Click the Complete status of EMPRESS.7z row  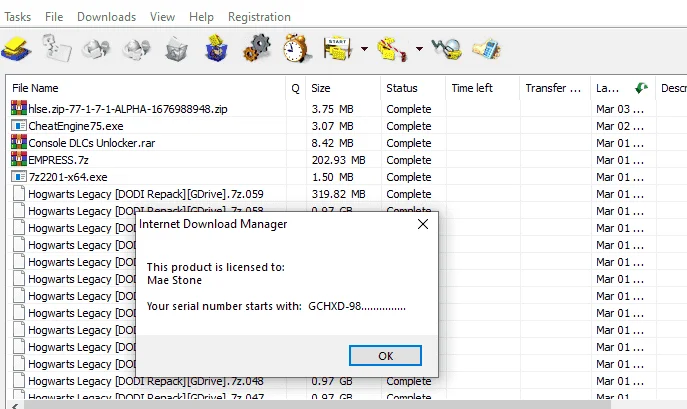[x=409, y=160]
